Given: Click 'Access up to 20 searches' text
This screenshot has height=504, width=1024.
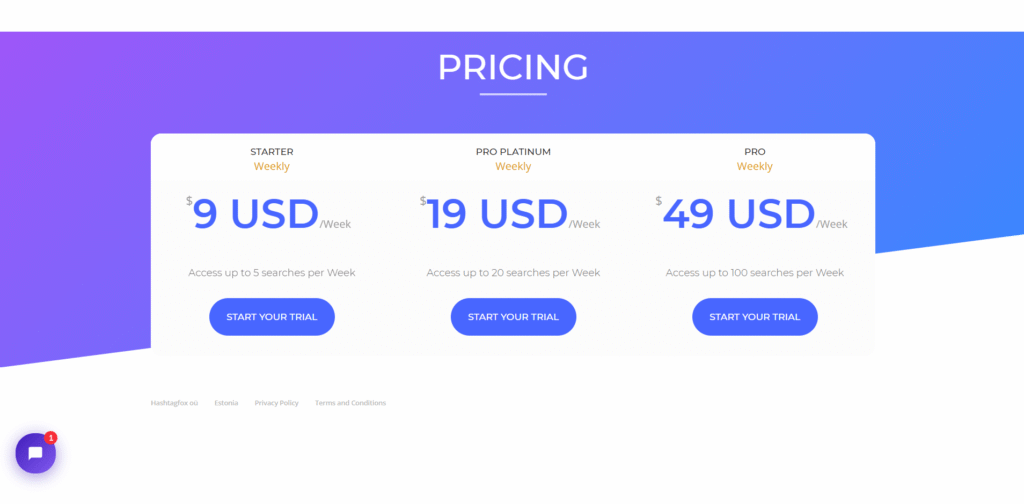Looking at the screenshot, I should click(x=513, y=272).
